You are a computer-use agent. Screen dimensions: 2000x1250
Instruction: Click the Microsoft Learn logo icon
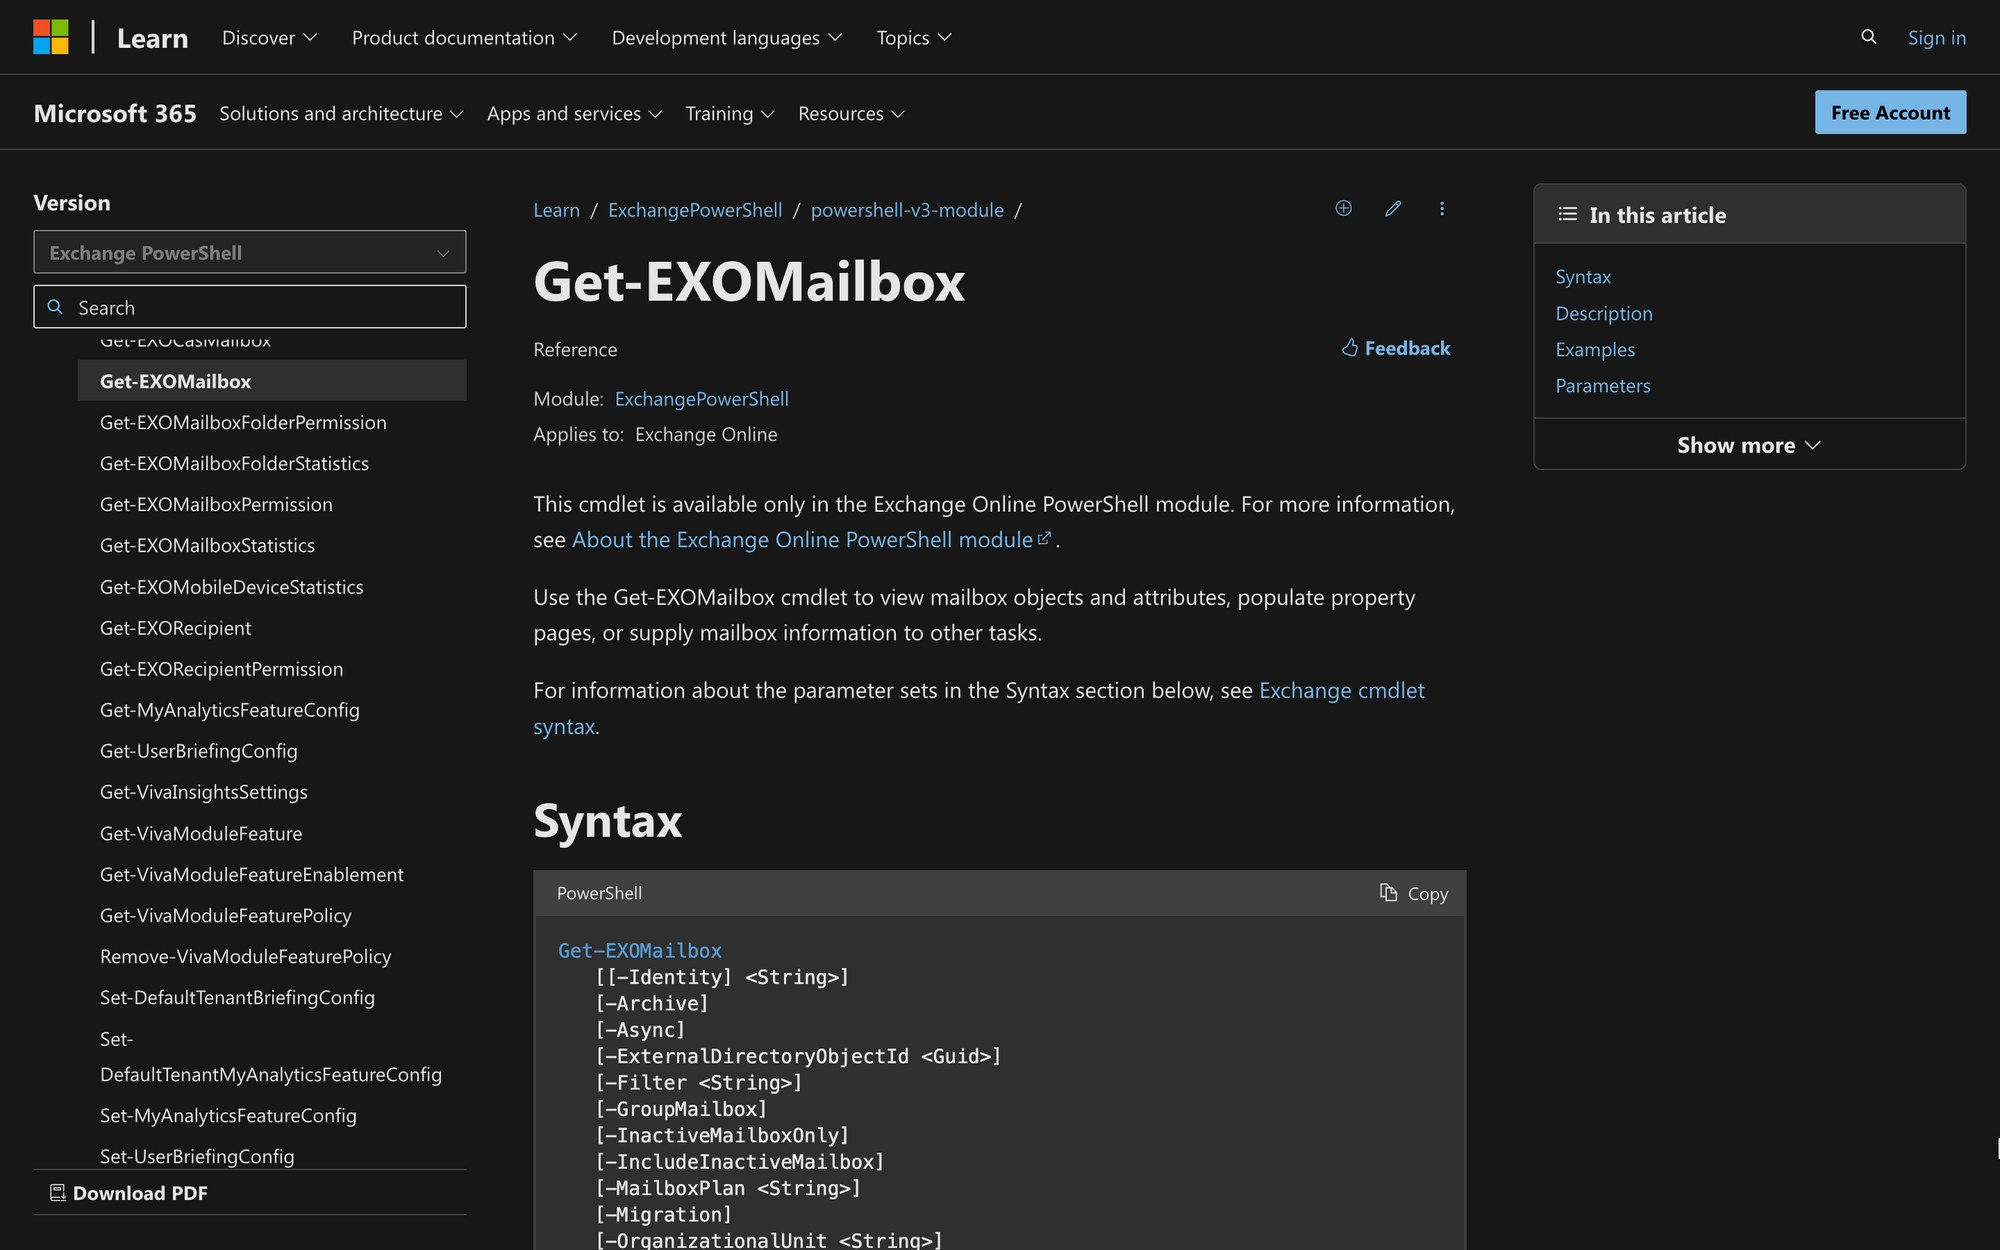(x=52, y=36)
